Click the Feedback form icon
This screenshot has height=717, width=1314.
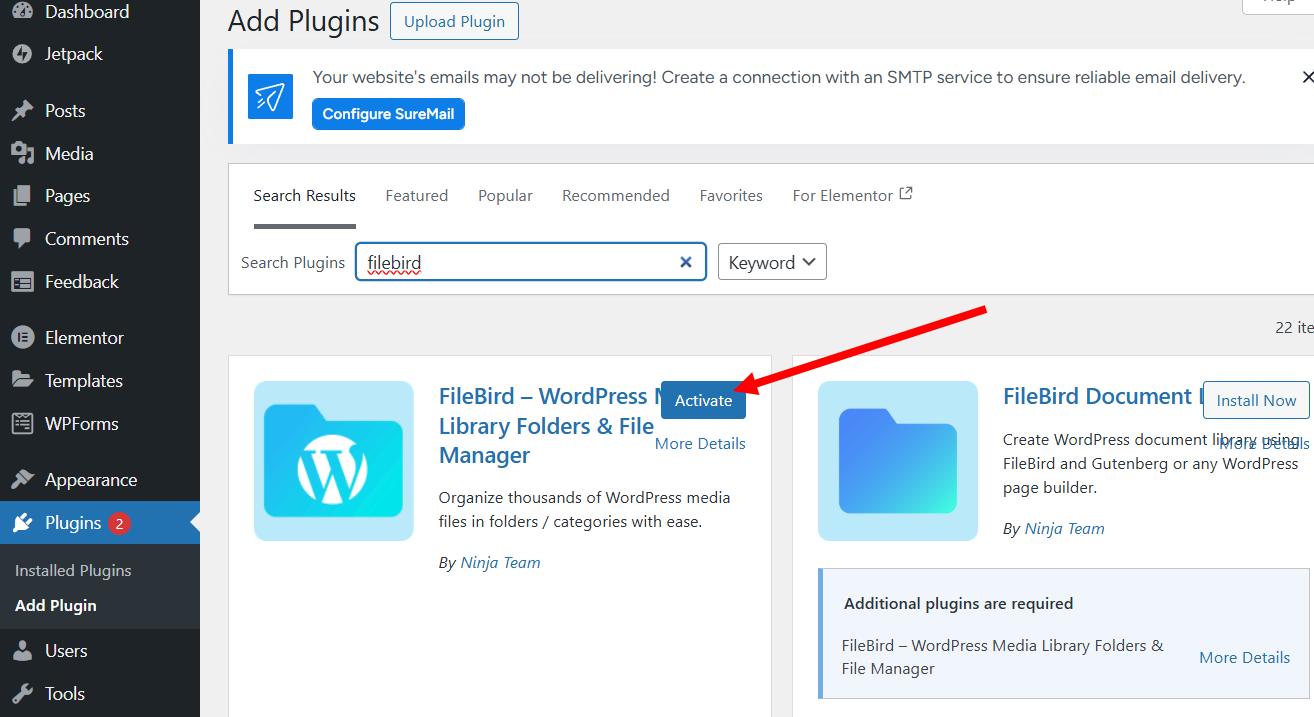tap(22, 282)
